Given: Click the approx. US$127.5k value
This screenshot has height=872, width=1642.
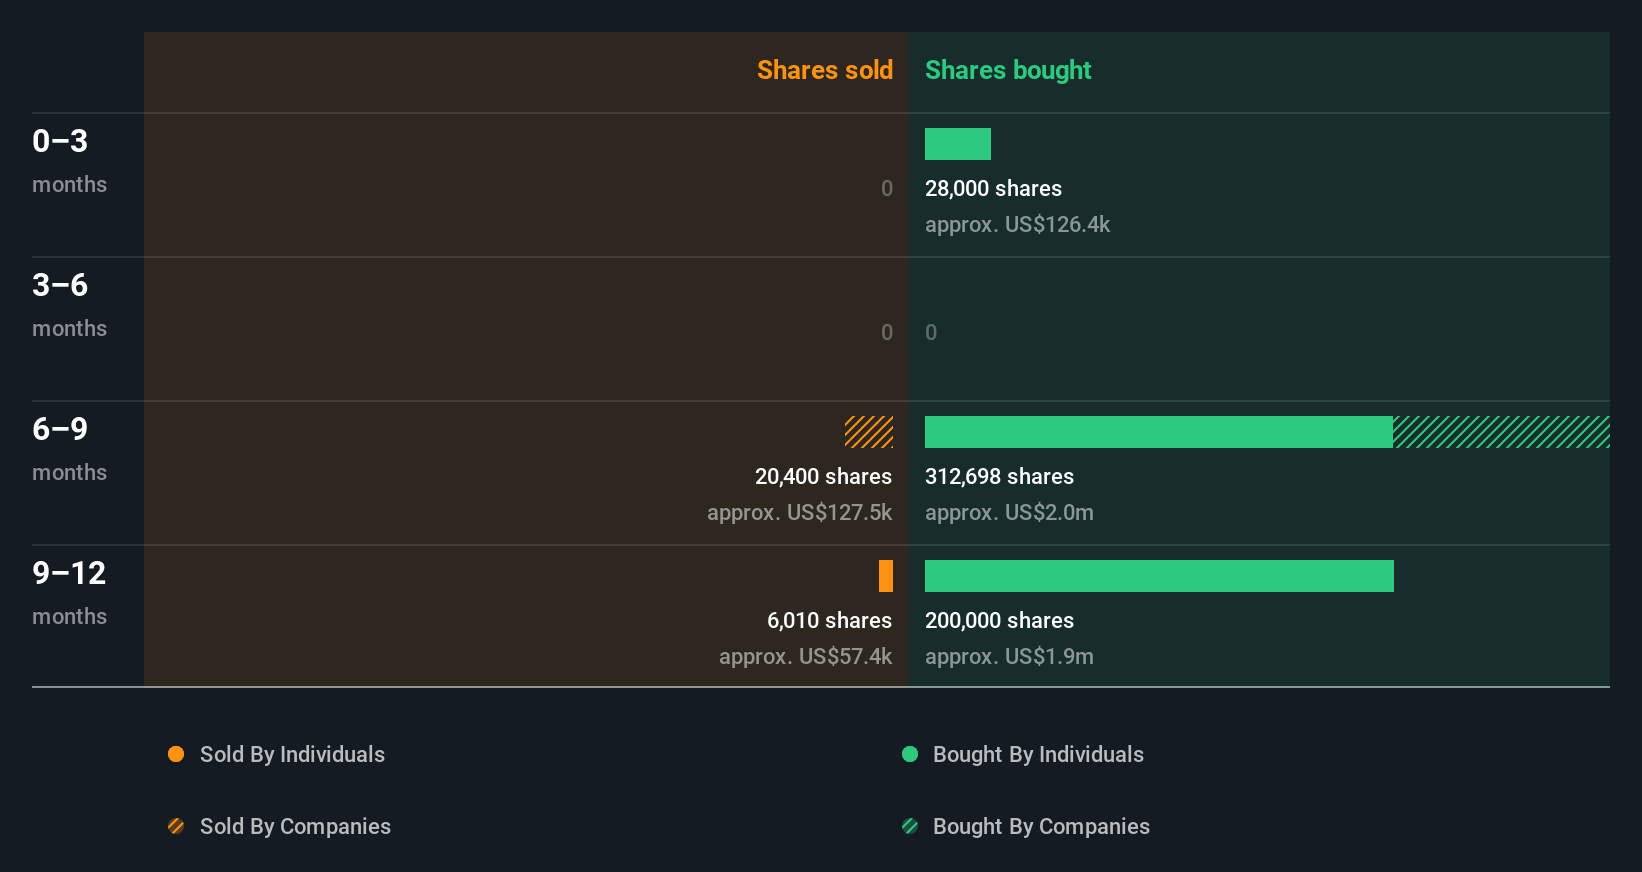Looking at the screenshot, I should click(x=799, y=512).
